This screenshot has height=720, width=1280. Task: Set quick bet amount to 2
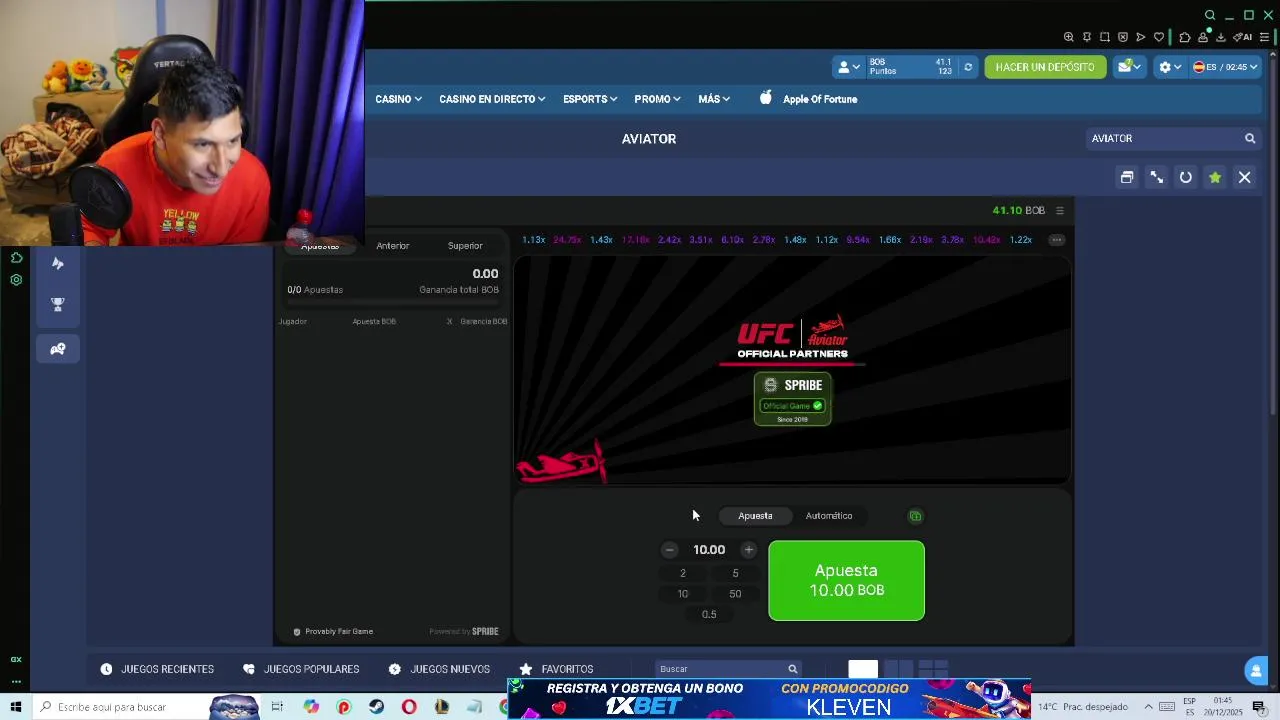coord(683,573)
